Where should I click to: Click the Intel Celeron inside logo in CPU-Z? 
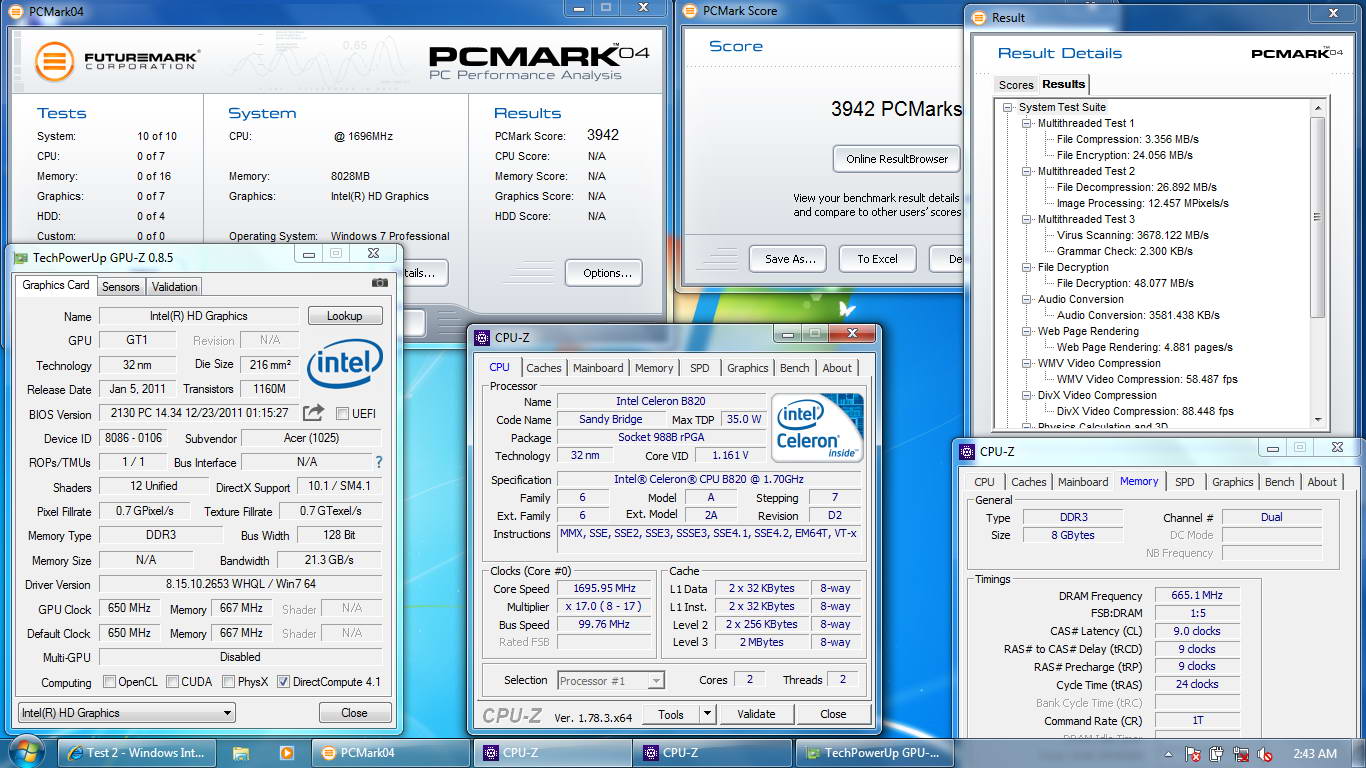click(x=817, y=427)
